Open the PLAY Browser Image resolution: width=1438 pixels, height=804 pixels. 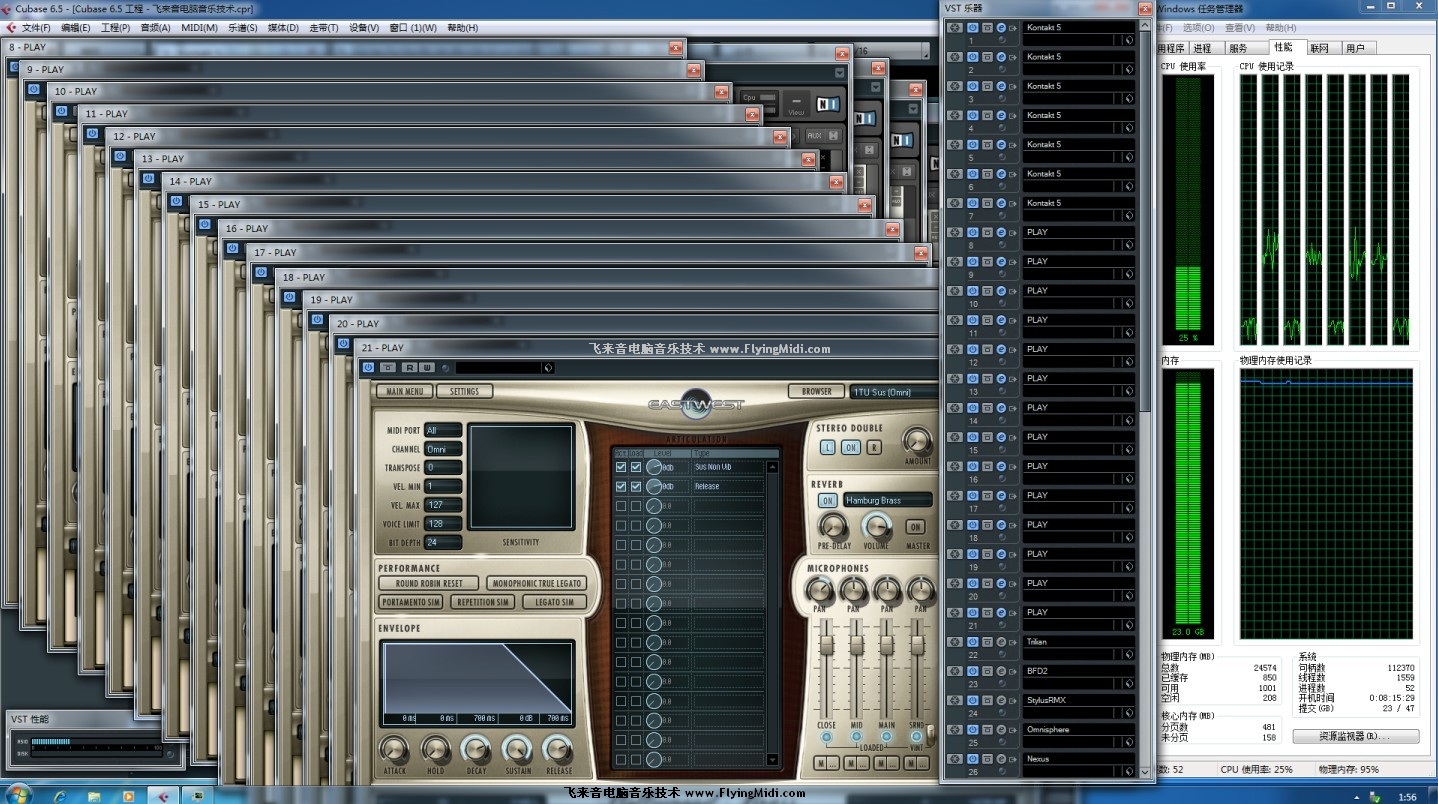[x=816, y=391]
